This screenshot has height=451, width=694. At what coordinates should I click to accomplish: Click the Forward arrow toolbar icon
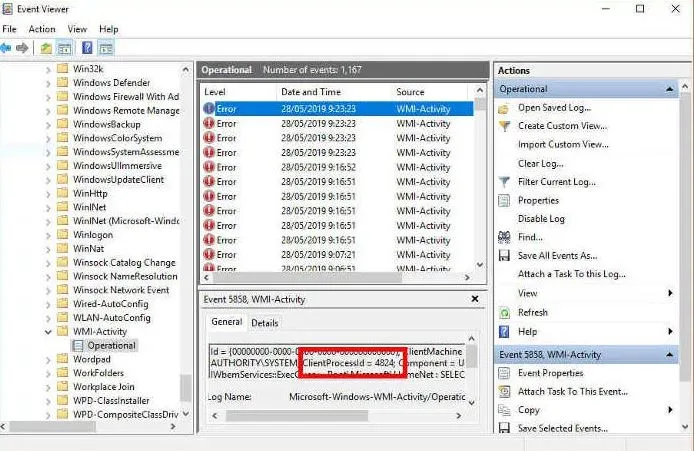(x=22, y=48)
